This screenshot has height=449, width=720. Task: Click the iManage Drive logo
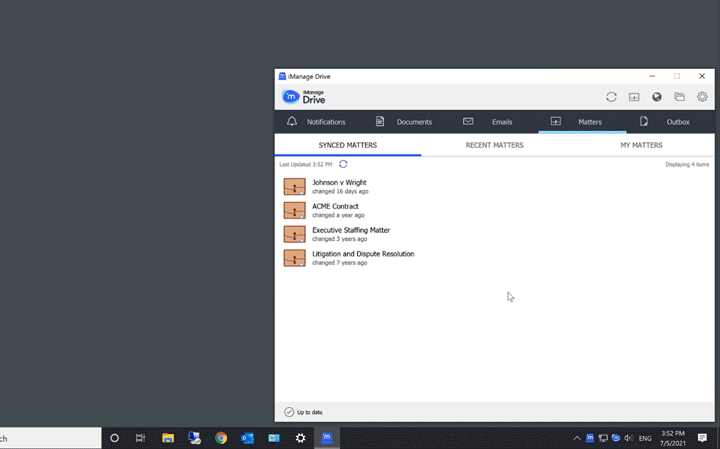click(304, 97)
